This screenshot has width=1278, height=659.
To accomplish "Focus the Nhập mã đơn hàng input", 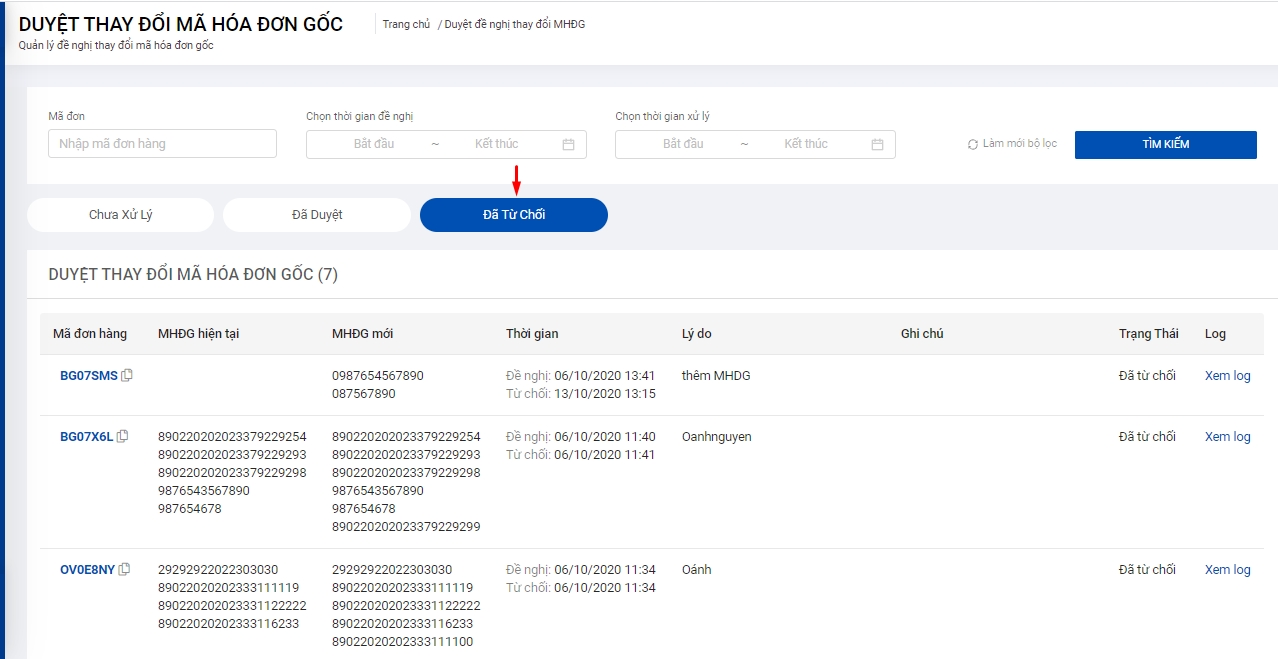I will [x=162, y=144].
